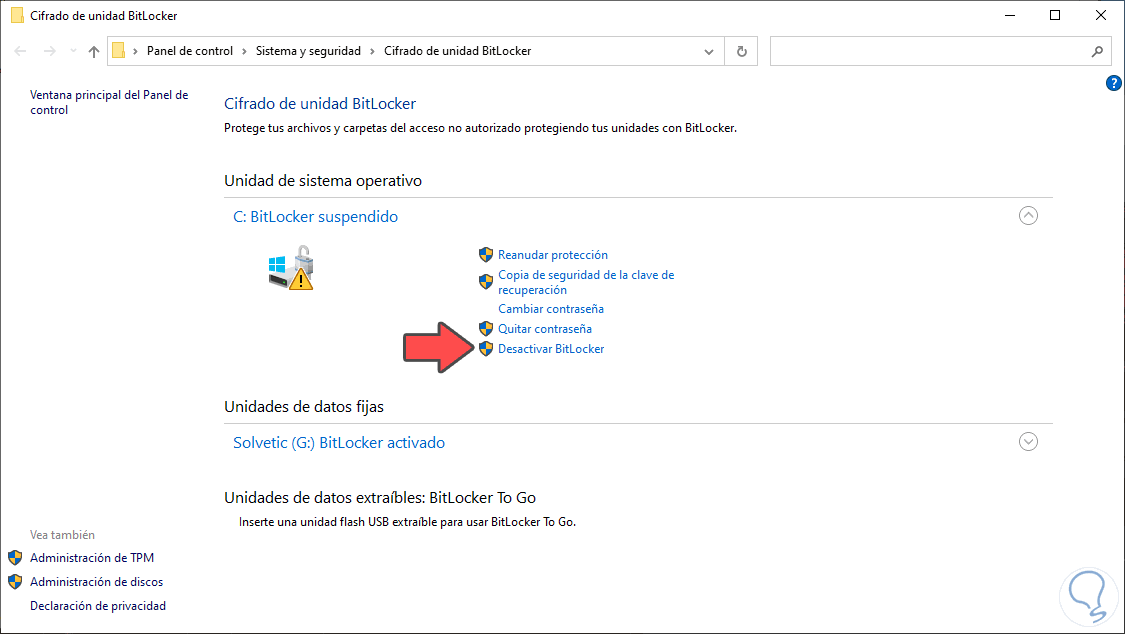Open the blue Help icon
1125x634 pixels.
pos(1114,83)
